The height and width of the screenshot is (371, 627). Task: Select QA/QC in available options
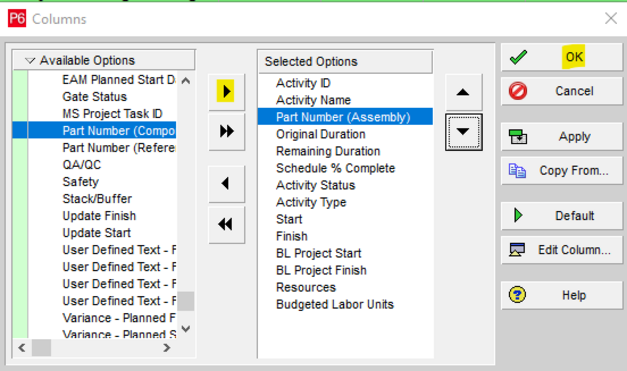pyautogui.click(x=82, y=165)
